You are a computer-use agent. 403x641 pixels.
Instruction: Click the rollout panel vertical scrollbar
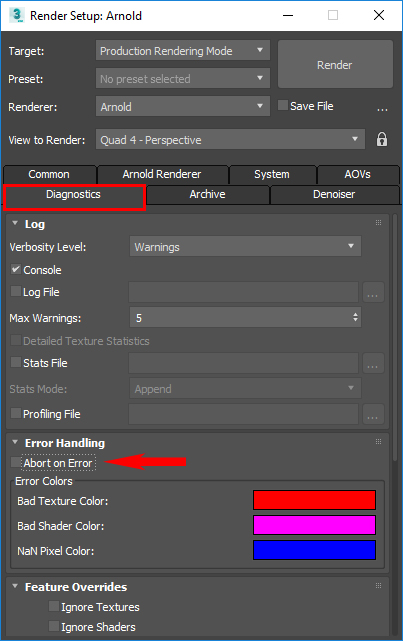point(395,338)
